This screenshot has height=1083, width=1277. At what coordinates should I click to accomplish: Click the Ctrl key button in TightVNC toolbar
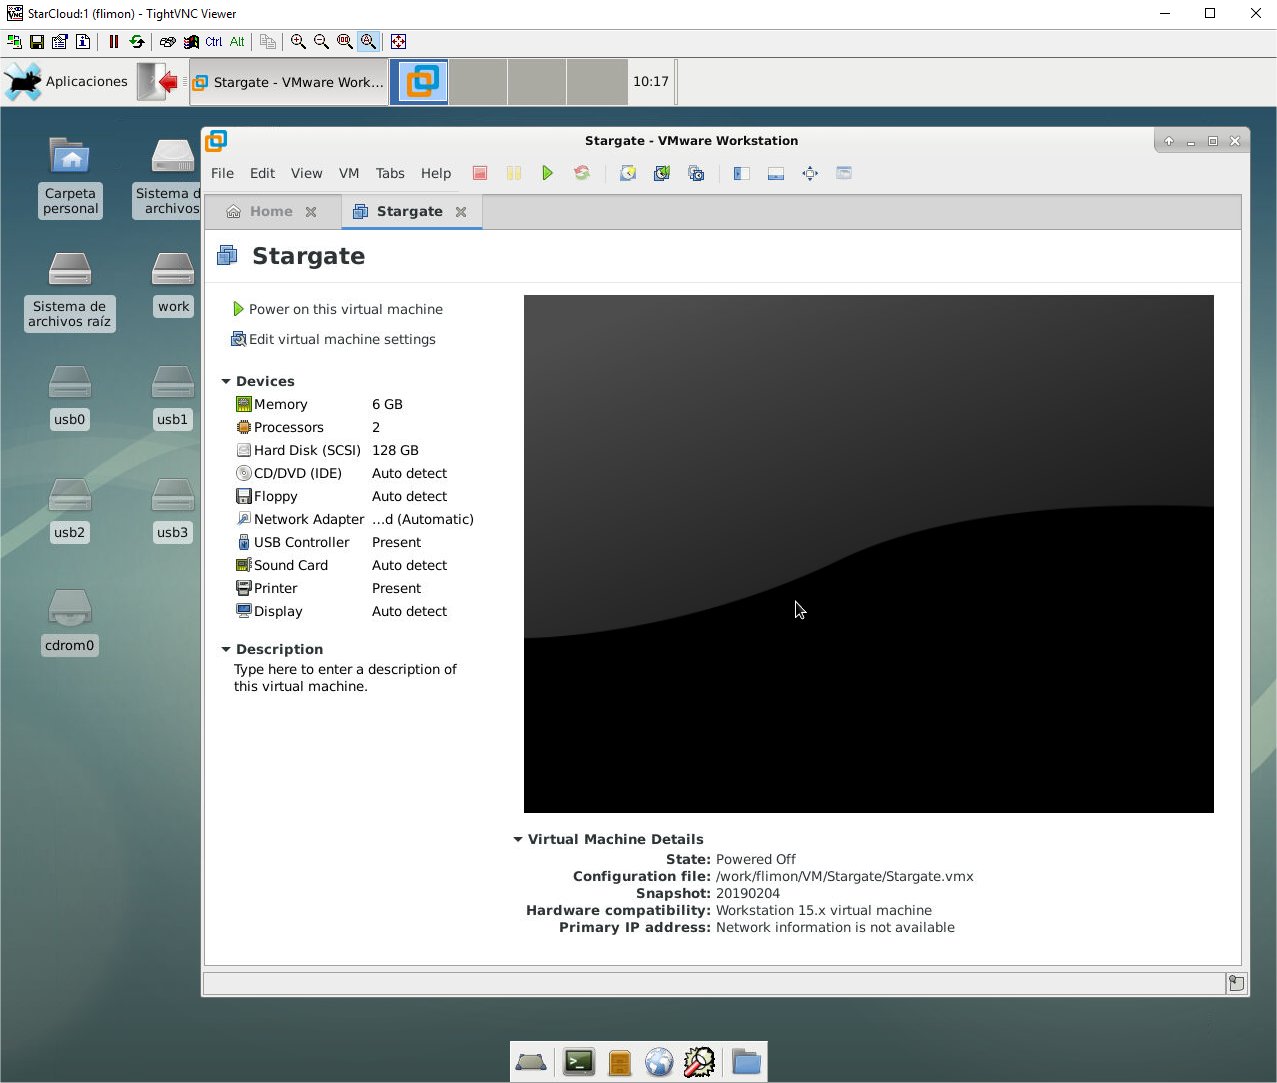coord(214,41)
